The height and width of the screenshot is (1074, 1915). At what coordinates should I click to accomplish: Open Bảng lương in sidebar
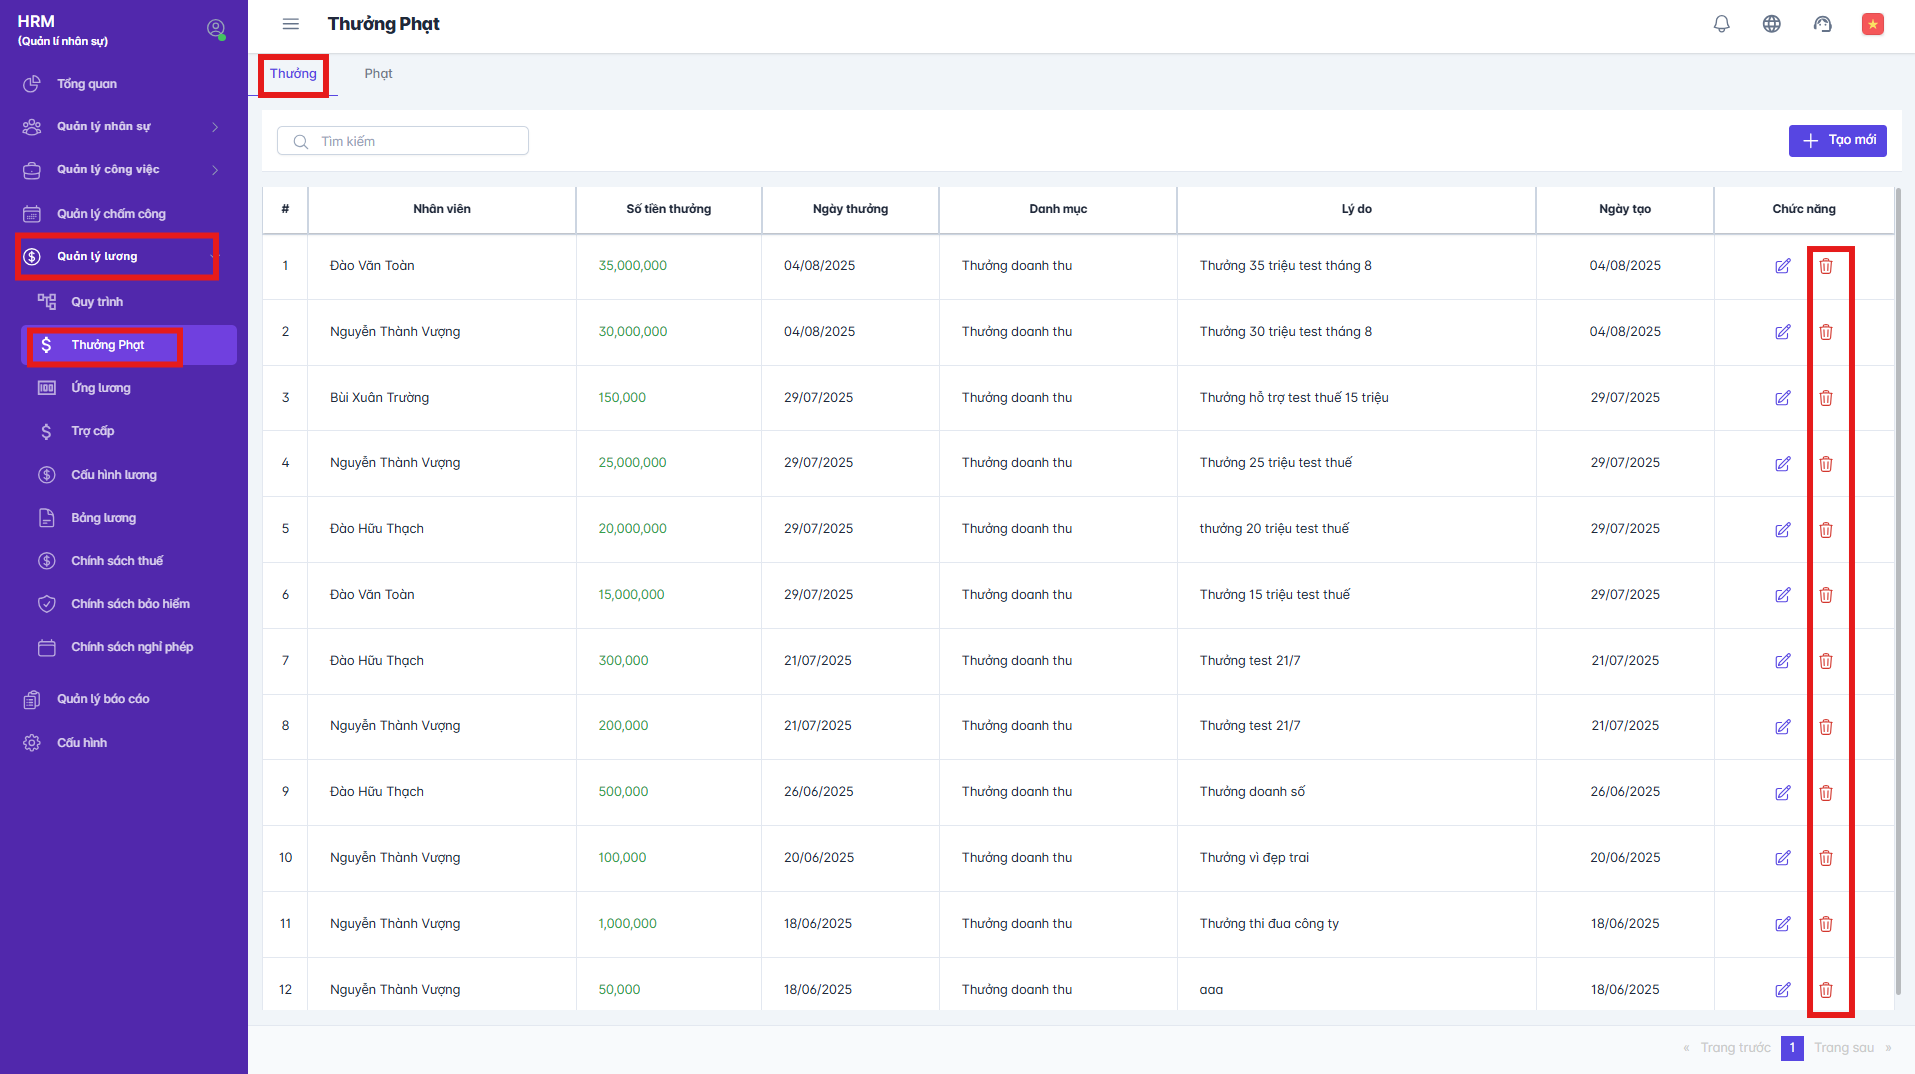tap(103, 518)
